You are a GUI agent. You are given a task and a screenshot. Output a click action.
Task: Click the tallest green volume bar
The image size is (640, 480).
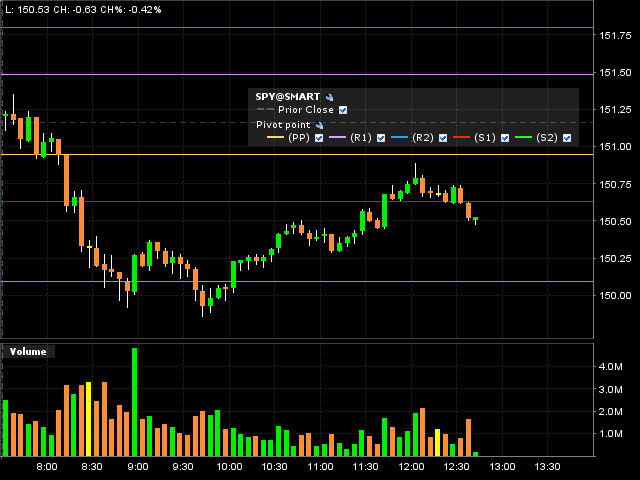[134, 400]
